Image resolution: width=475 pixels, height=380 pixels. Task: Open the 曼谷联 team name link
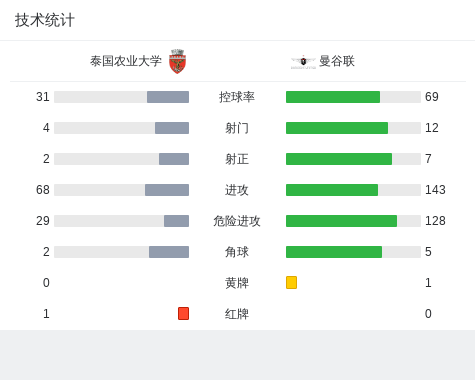(337, 61)
